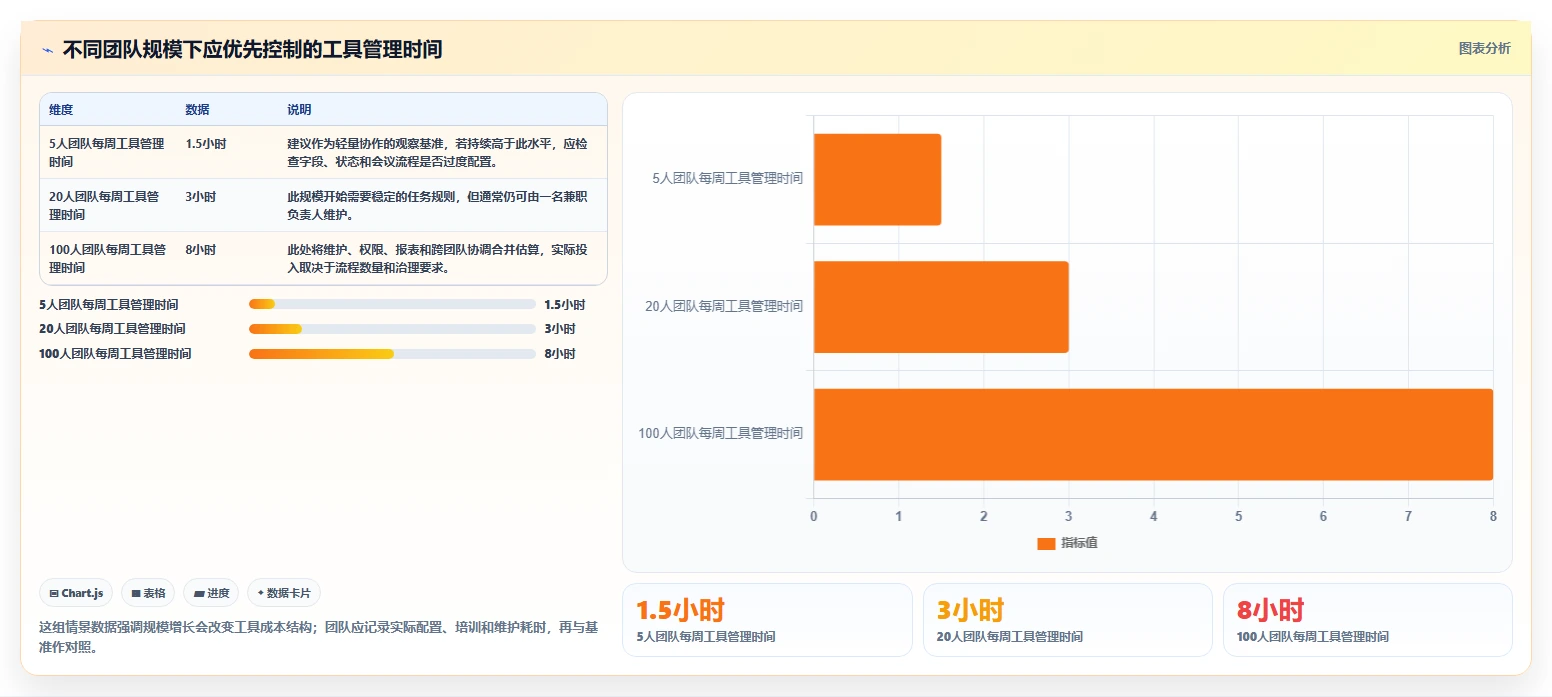Click the 1.5小时 progress bar
The height and width of the screenshot is (697, 1552).
point(392,304)
